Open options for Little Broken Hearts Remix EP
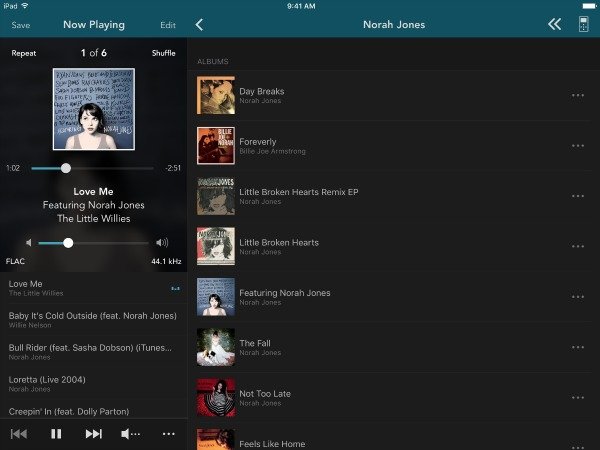The height and width of the screenshot is (450, 600). point(578,196)
